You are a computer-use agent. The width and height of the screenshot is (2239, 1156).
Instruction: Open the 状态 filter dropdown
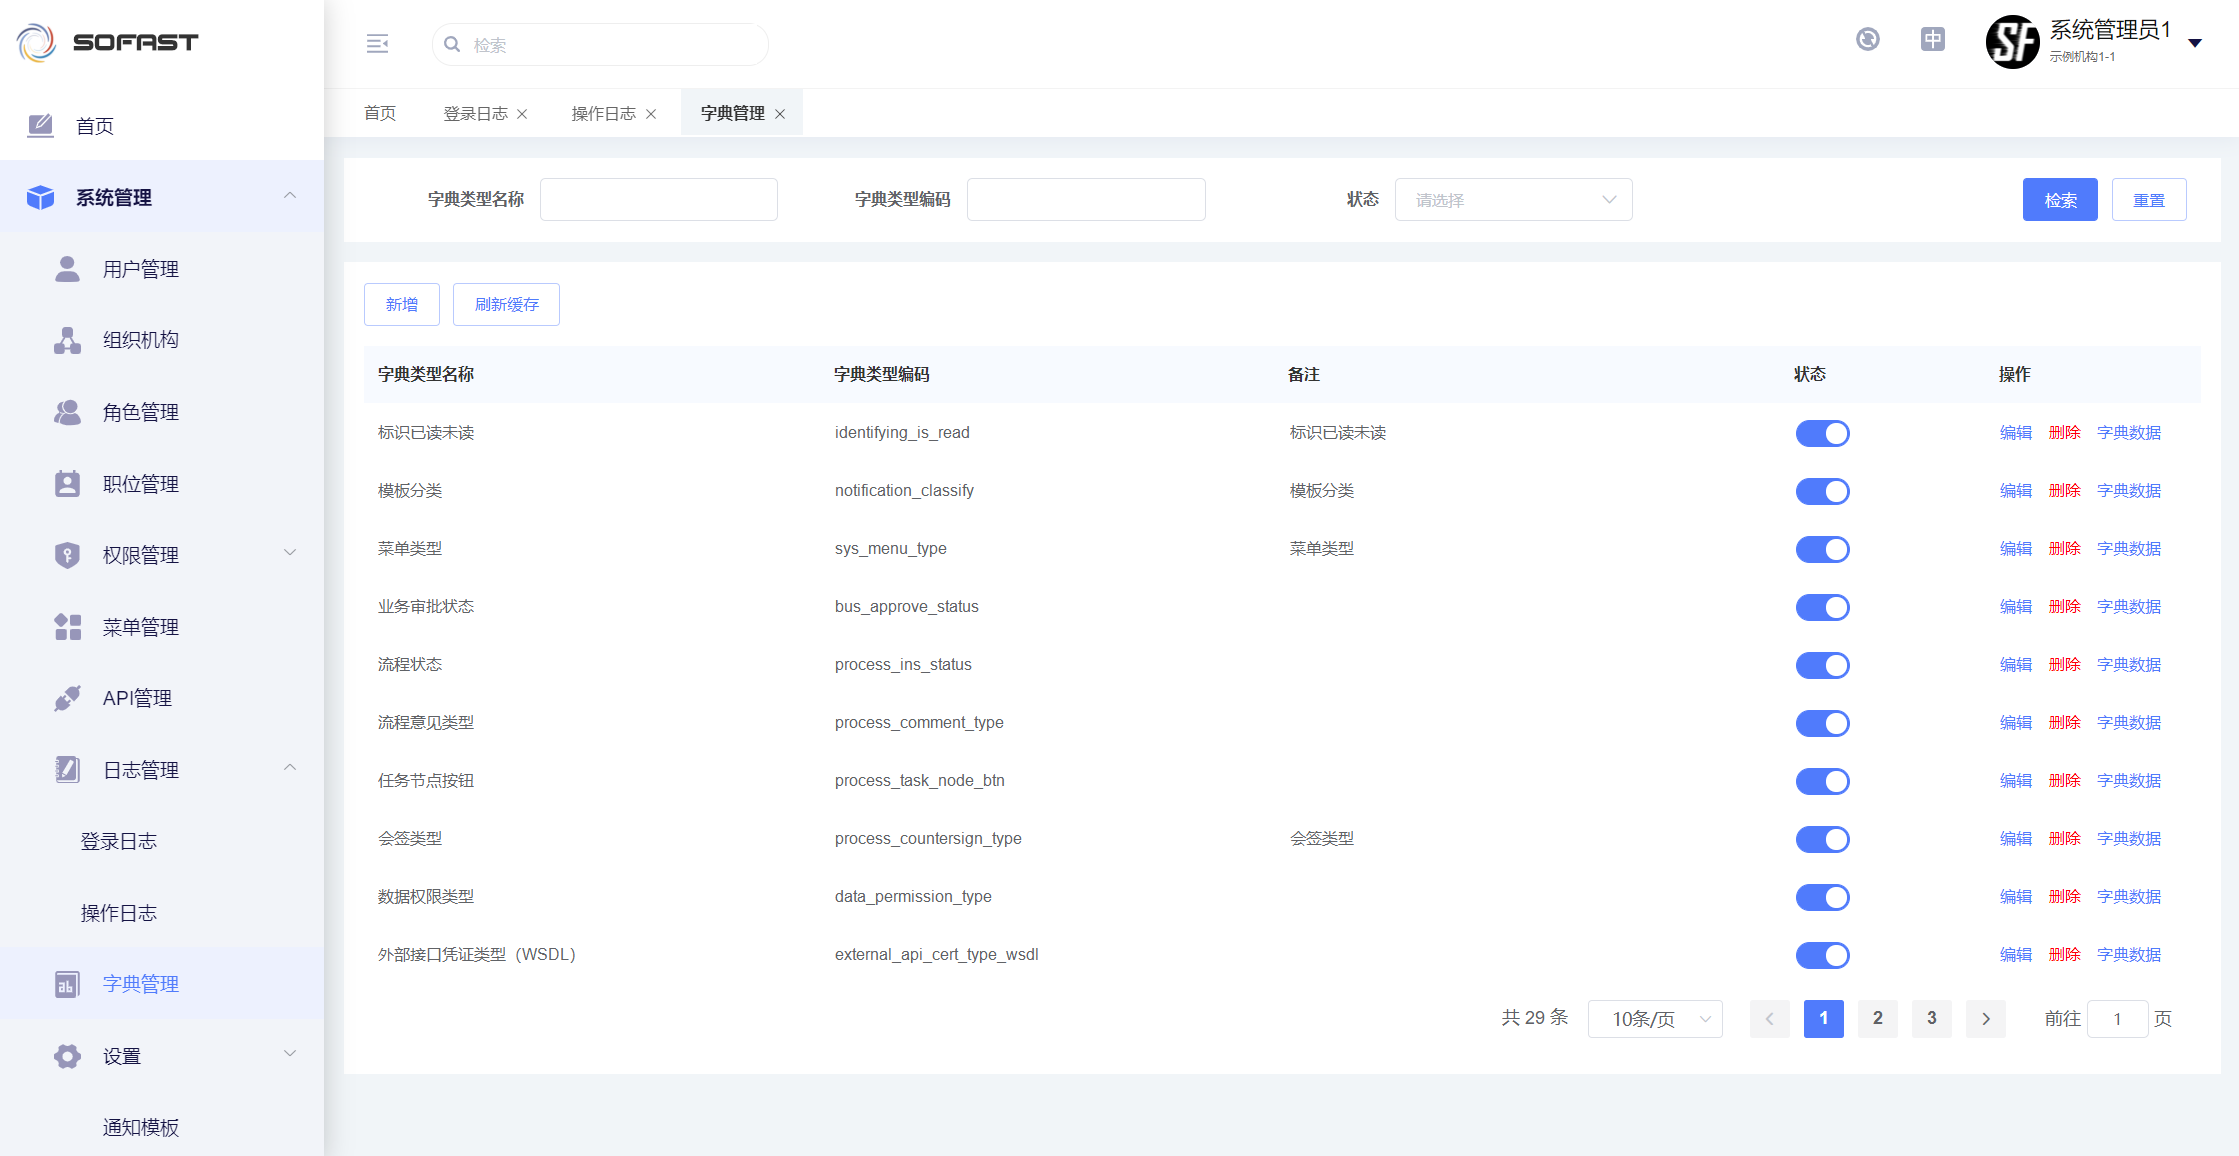(1513, 200)
